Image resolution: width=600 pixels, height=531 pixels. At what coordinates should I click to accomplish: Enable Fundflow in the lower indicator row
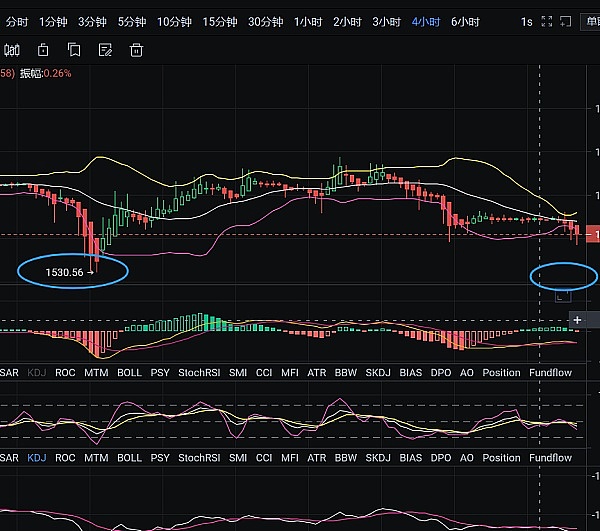[x=550, y=458]
